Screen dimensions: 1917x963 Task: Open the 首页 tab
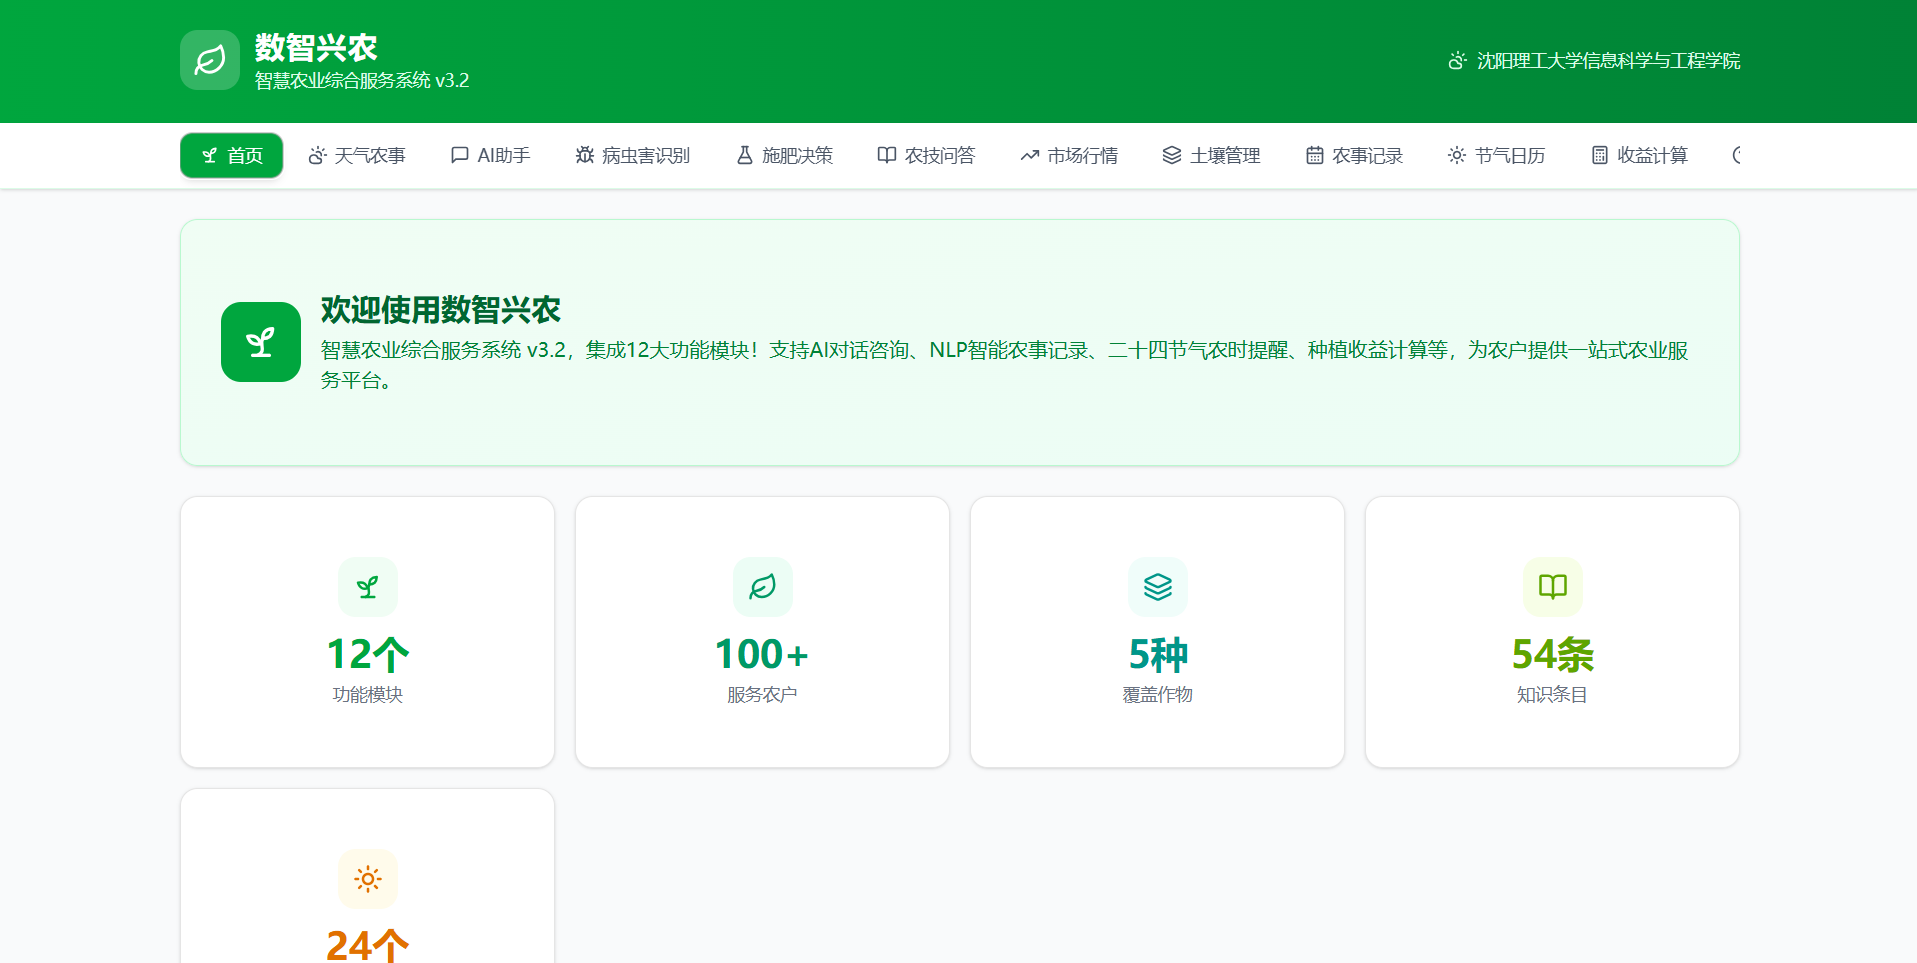tap(232, 155)
